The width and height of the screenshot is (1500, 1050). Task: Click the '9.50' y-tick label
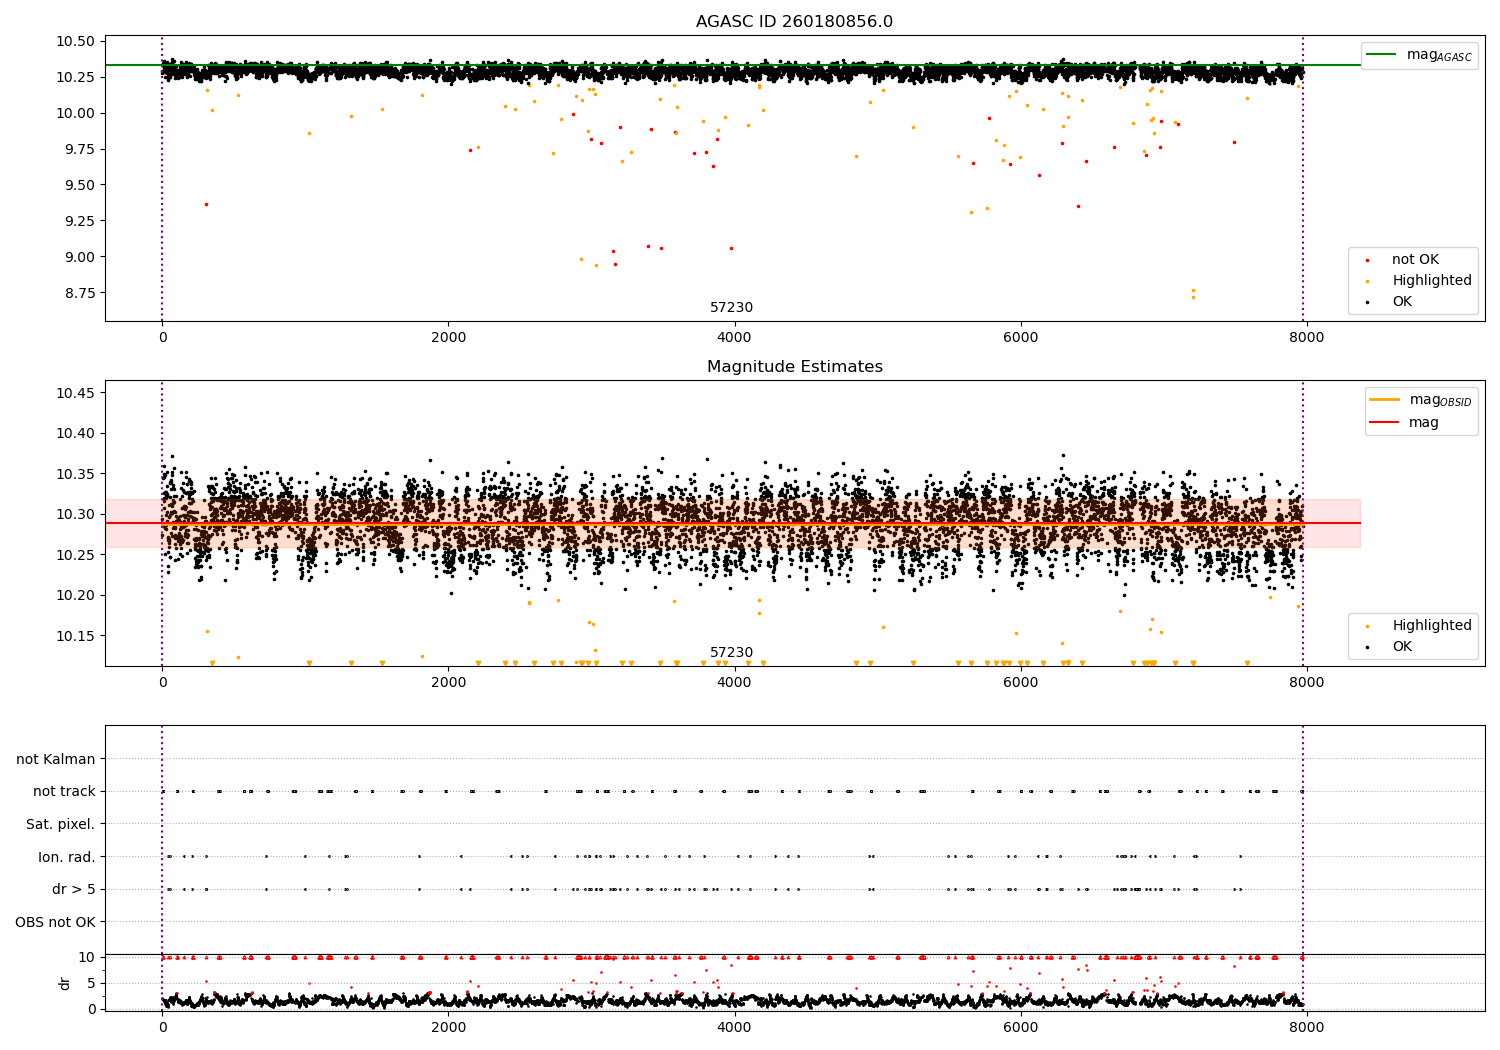pos(79,185)
